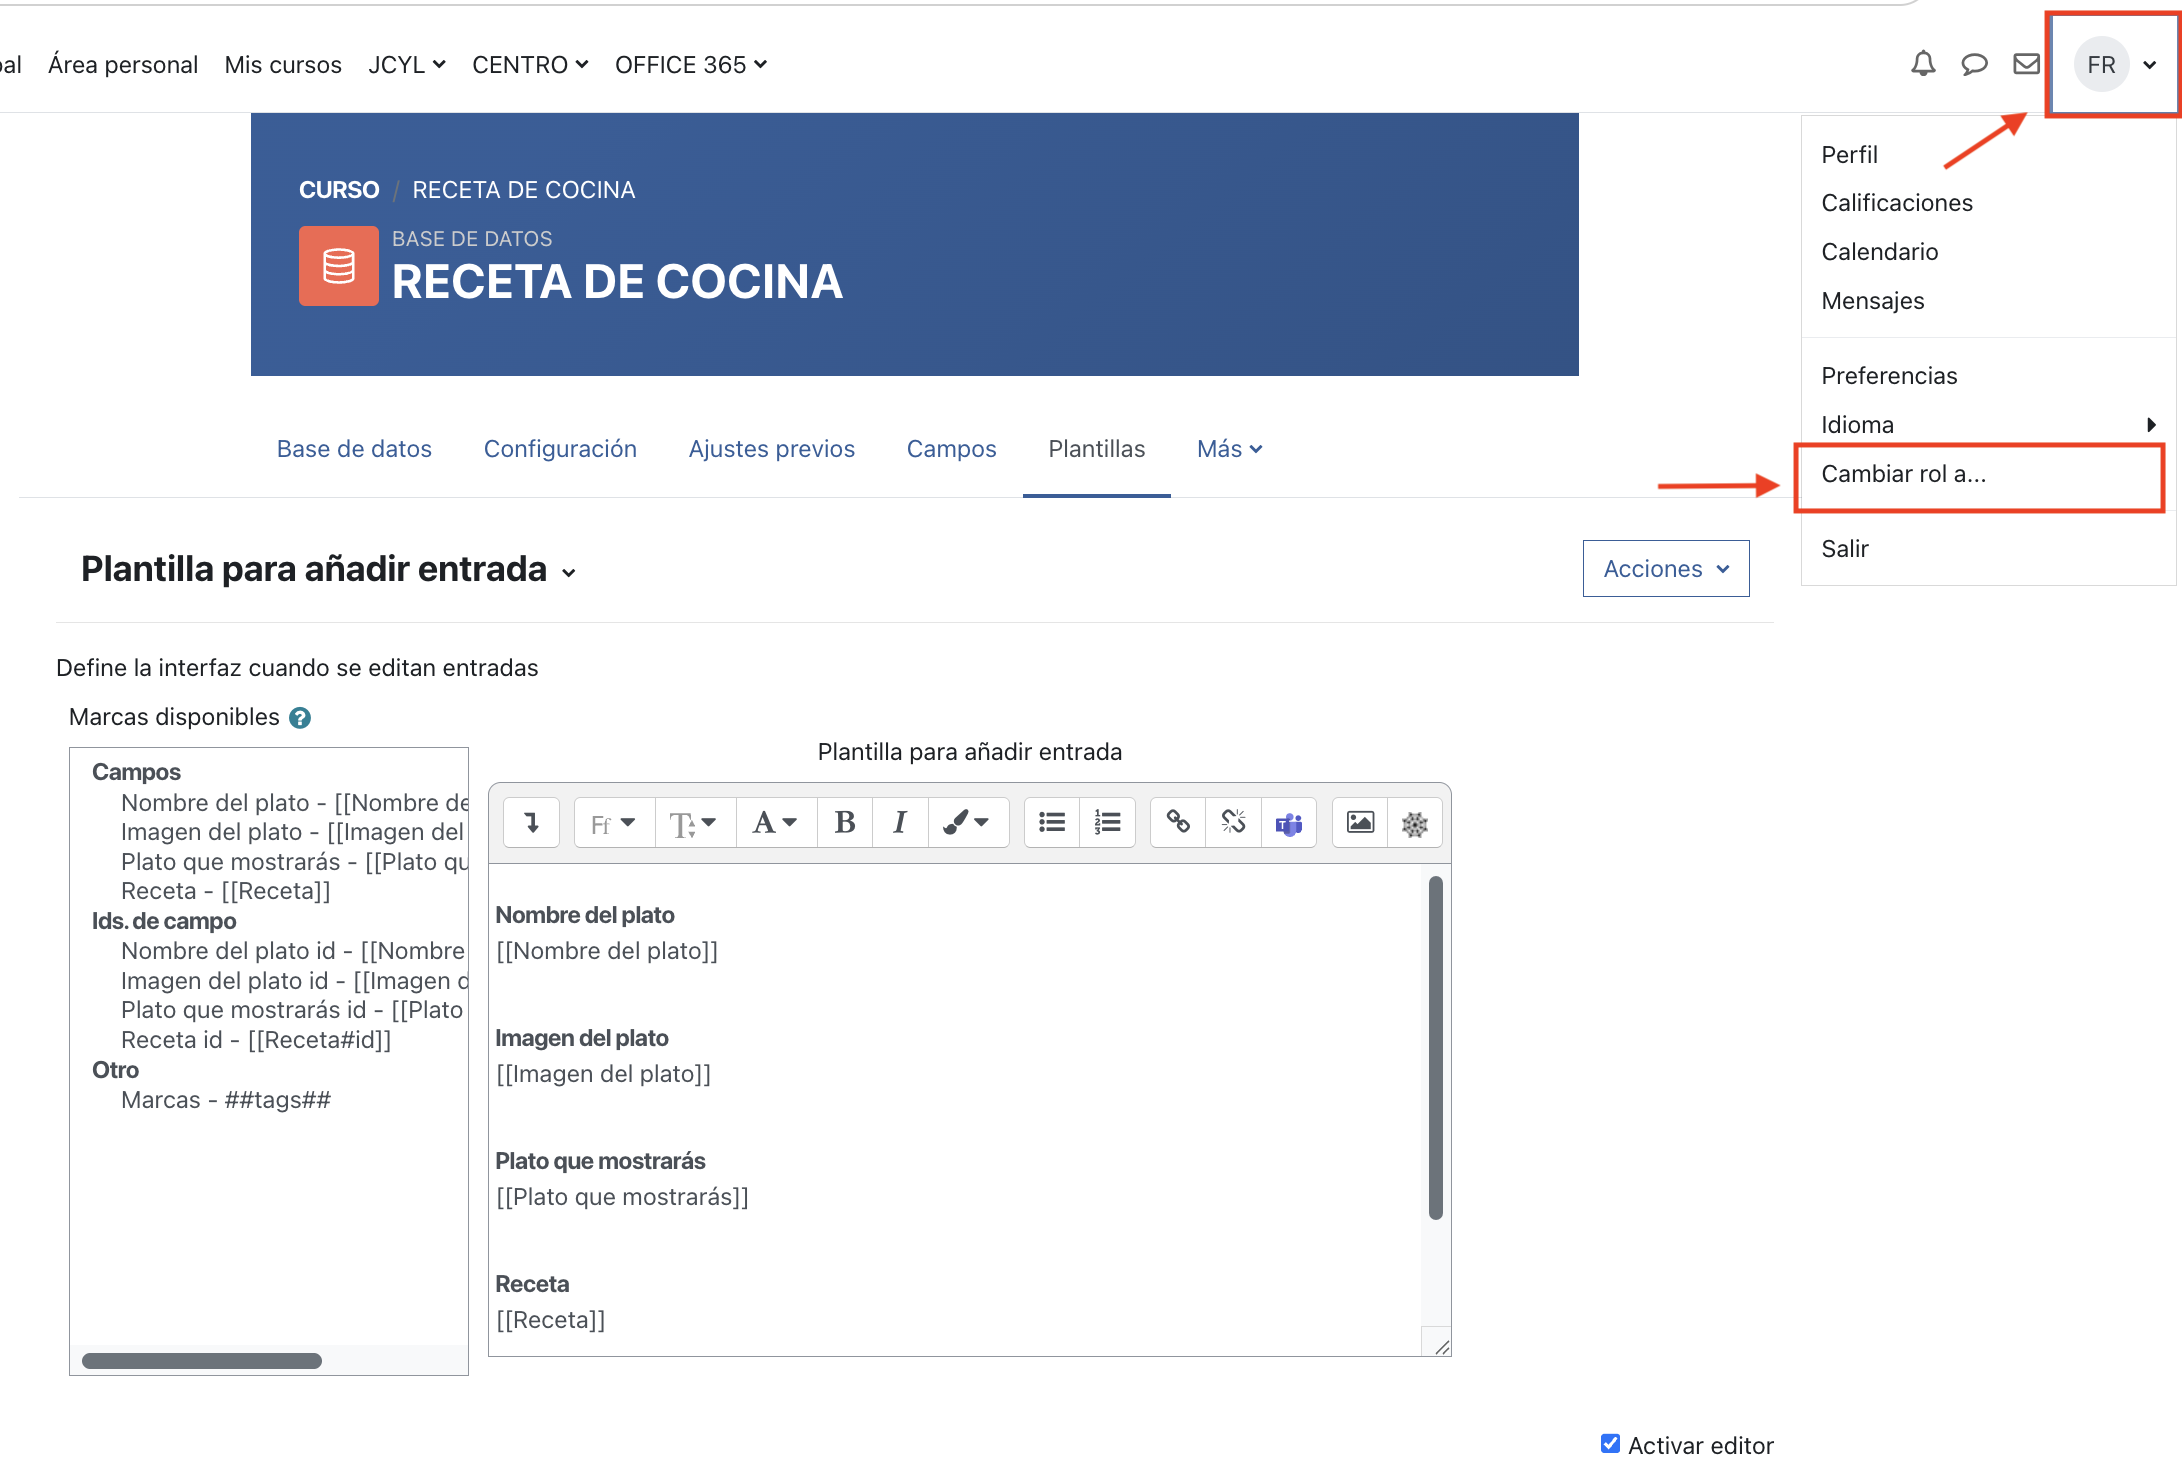Toggle bold formatting in the editor
2182x1468 pixels.
(x=845, y=822)
